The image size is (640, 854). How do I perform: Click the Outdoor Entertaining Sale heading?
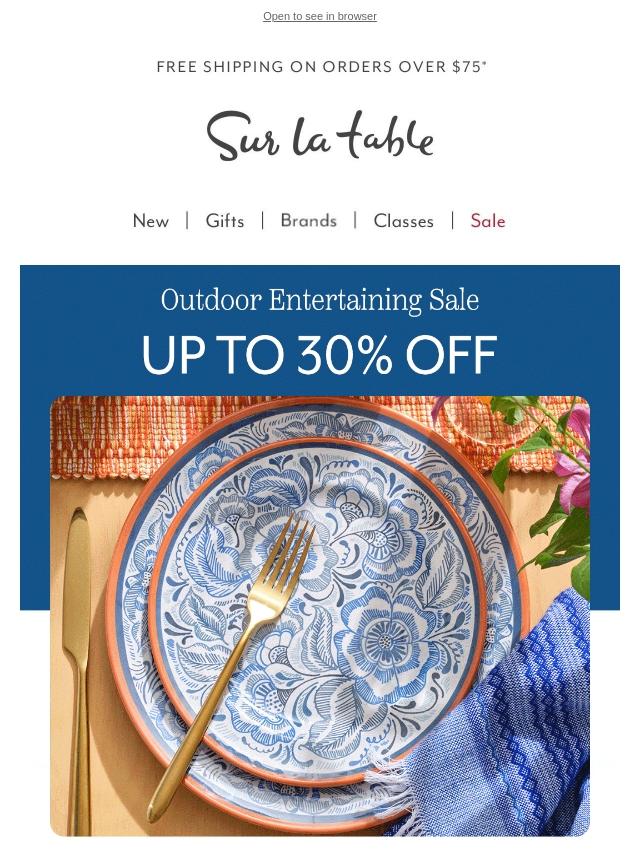pos(320,300)
